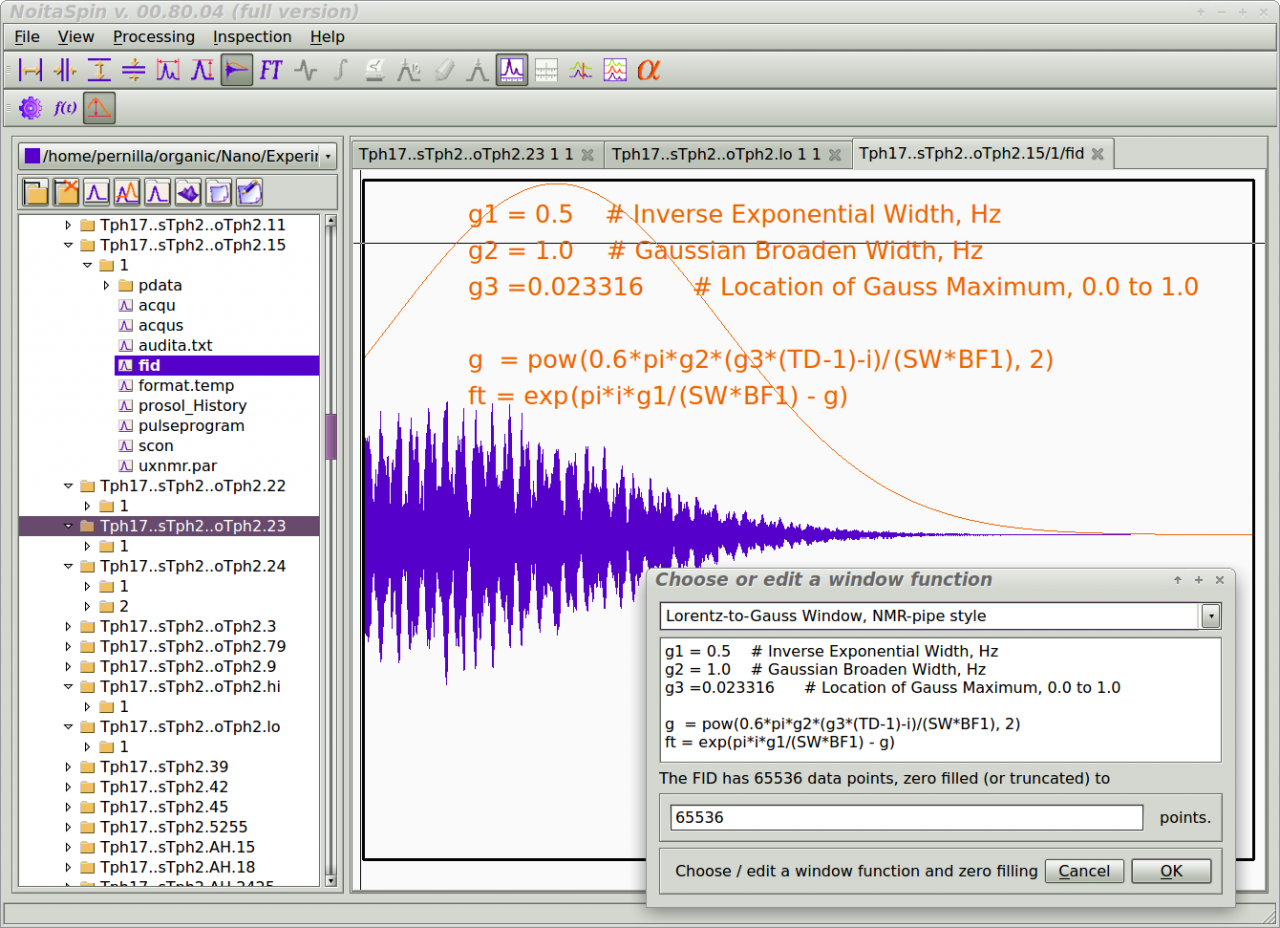Screen dimensions: 1280x928
Task: Toggle the window function triangle button
Action: [x=99, y=108]
